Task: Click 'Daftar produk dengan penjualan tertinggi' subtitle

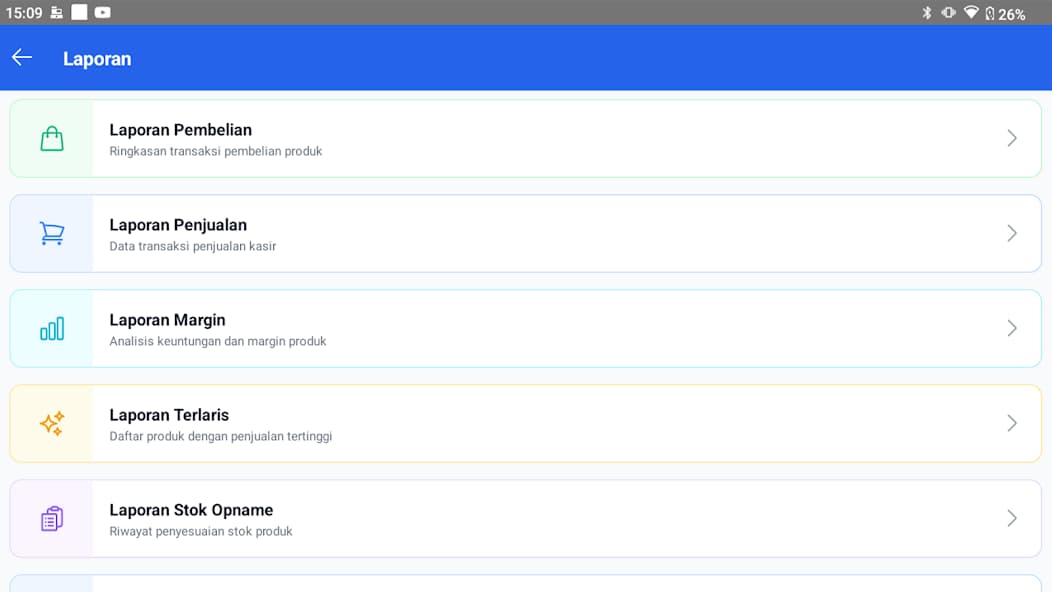Action: point(221,436)
